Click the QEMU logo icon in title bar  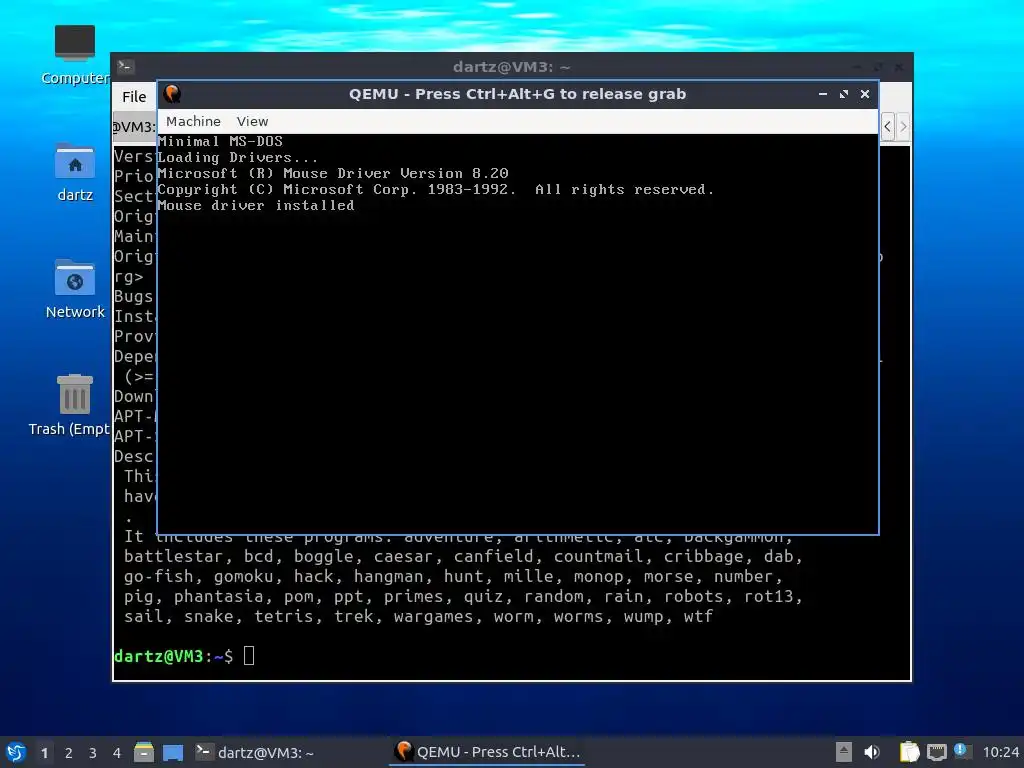tap(172, 94)
